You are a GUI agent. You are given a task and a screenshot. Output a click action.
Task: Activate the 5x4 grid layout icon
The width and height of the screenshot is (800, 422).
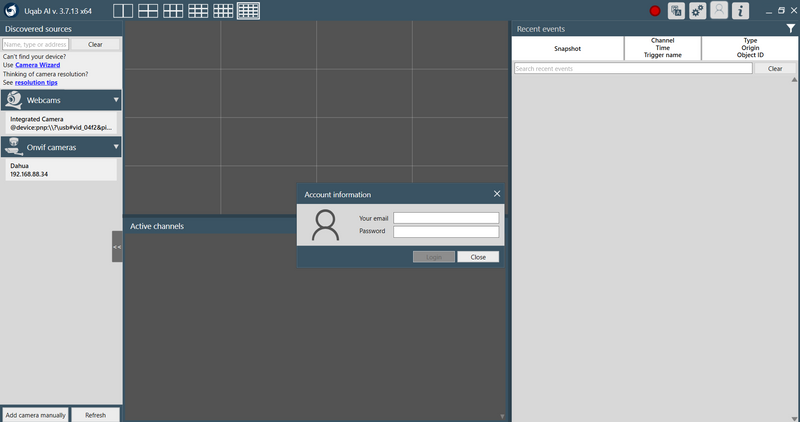point(248,11)
